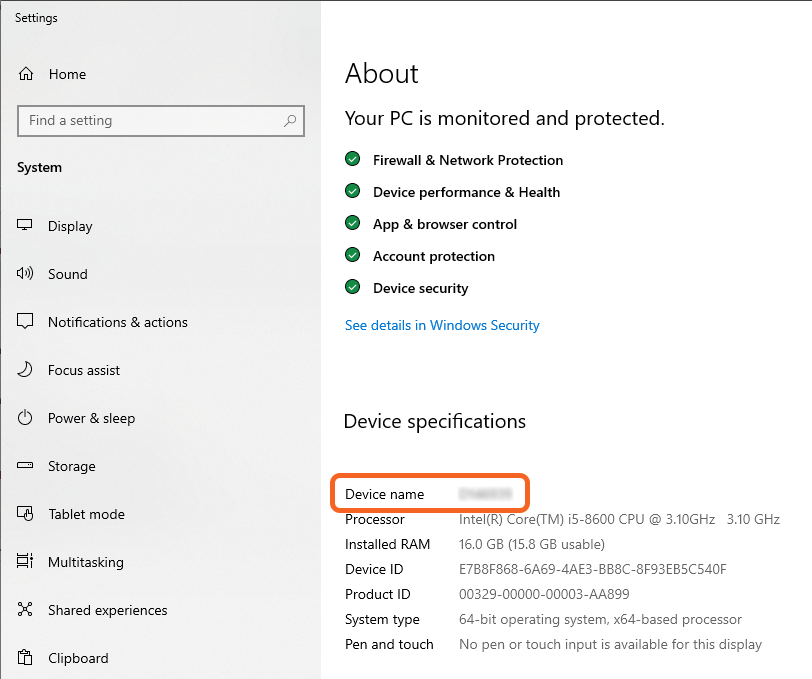
Task: Click the Device ID value text
Action: [x=592, y=569]
